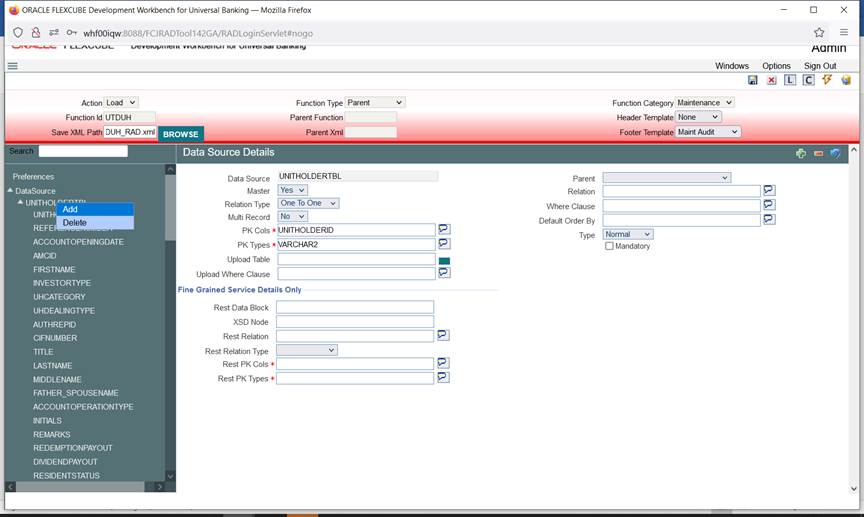864x517 pixels.
Task: Click the XSD Node input field
Action: click(x=355, y=322)
